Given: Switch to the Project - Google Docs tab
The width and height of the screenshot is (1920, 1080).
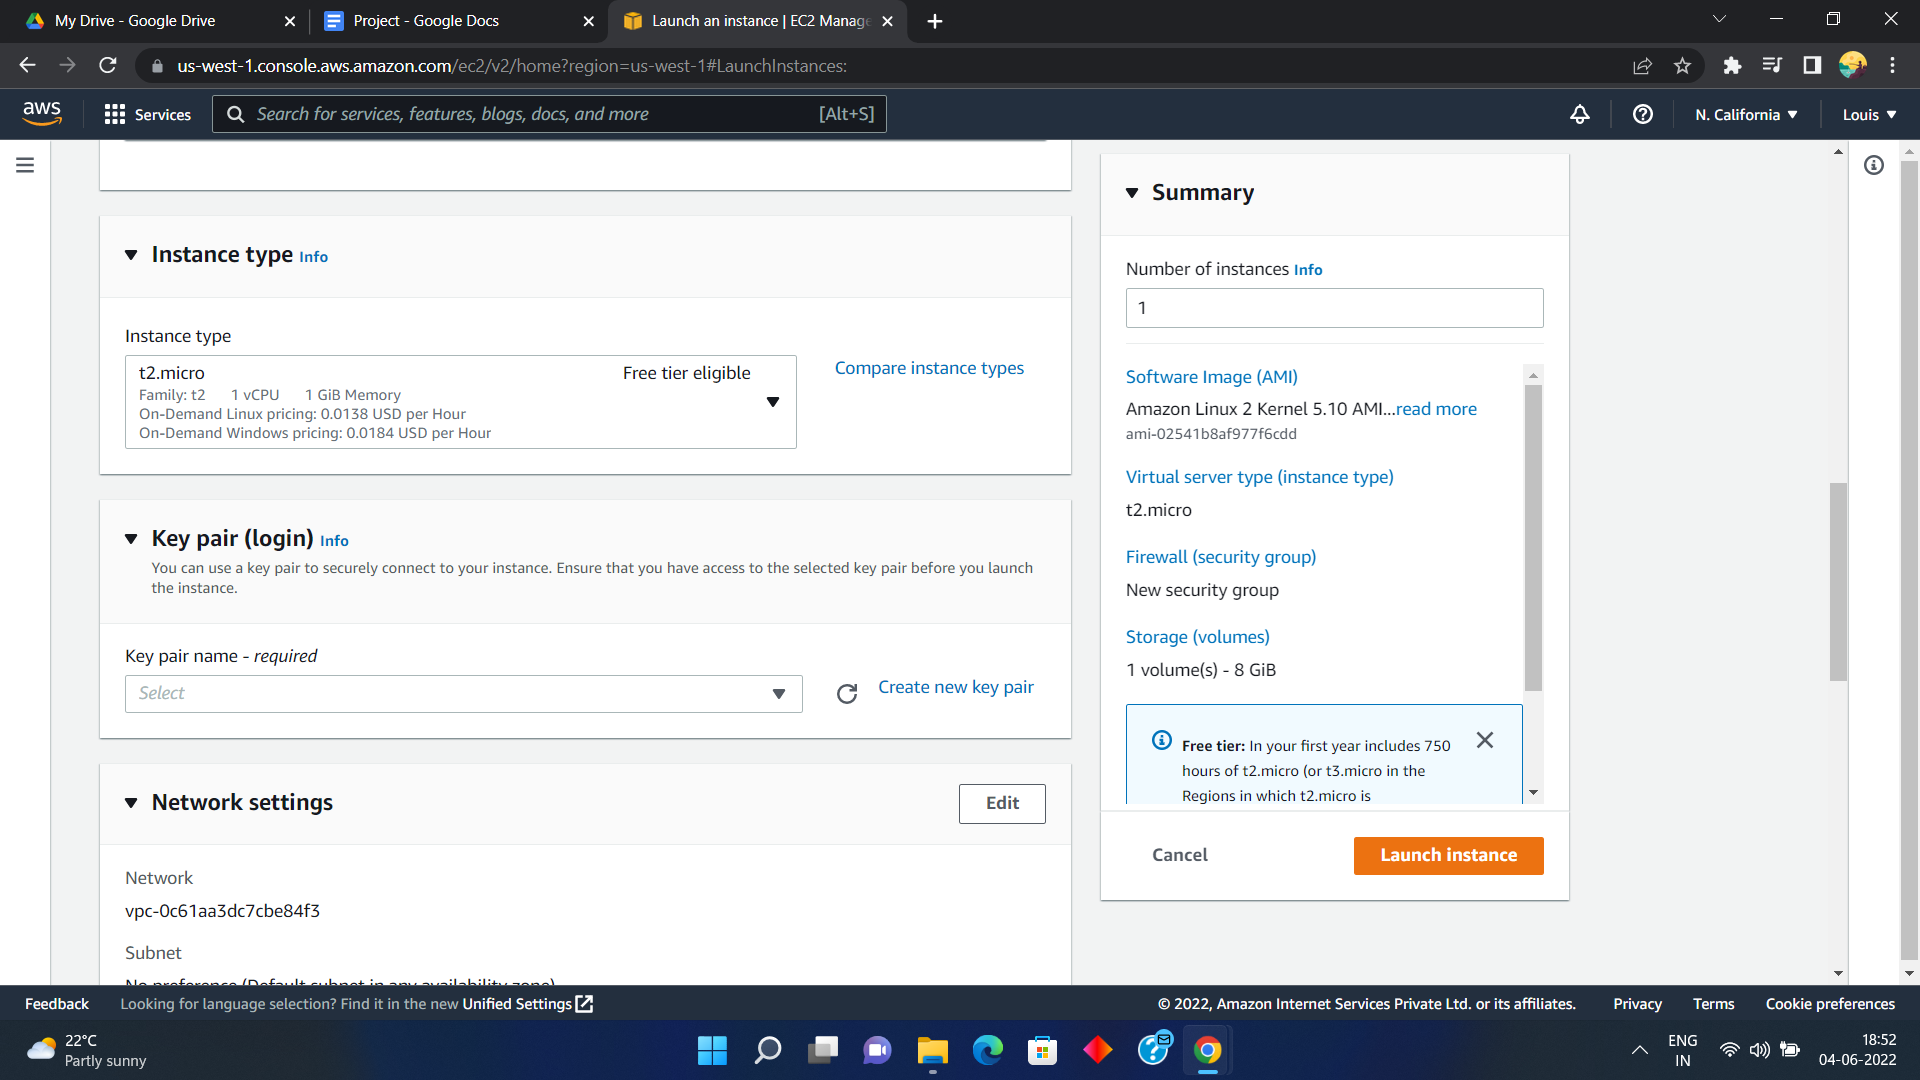Looking at the screenshot, I should point(426,21).
